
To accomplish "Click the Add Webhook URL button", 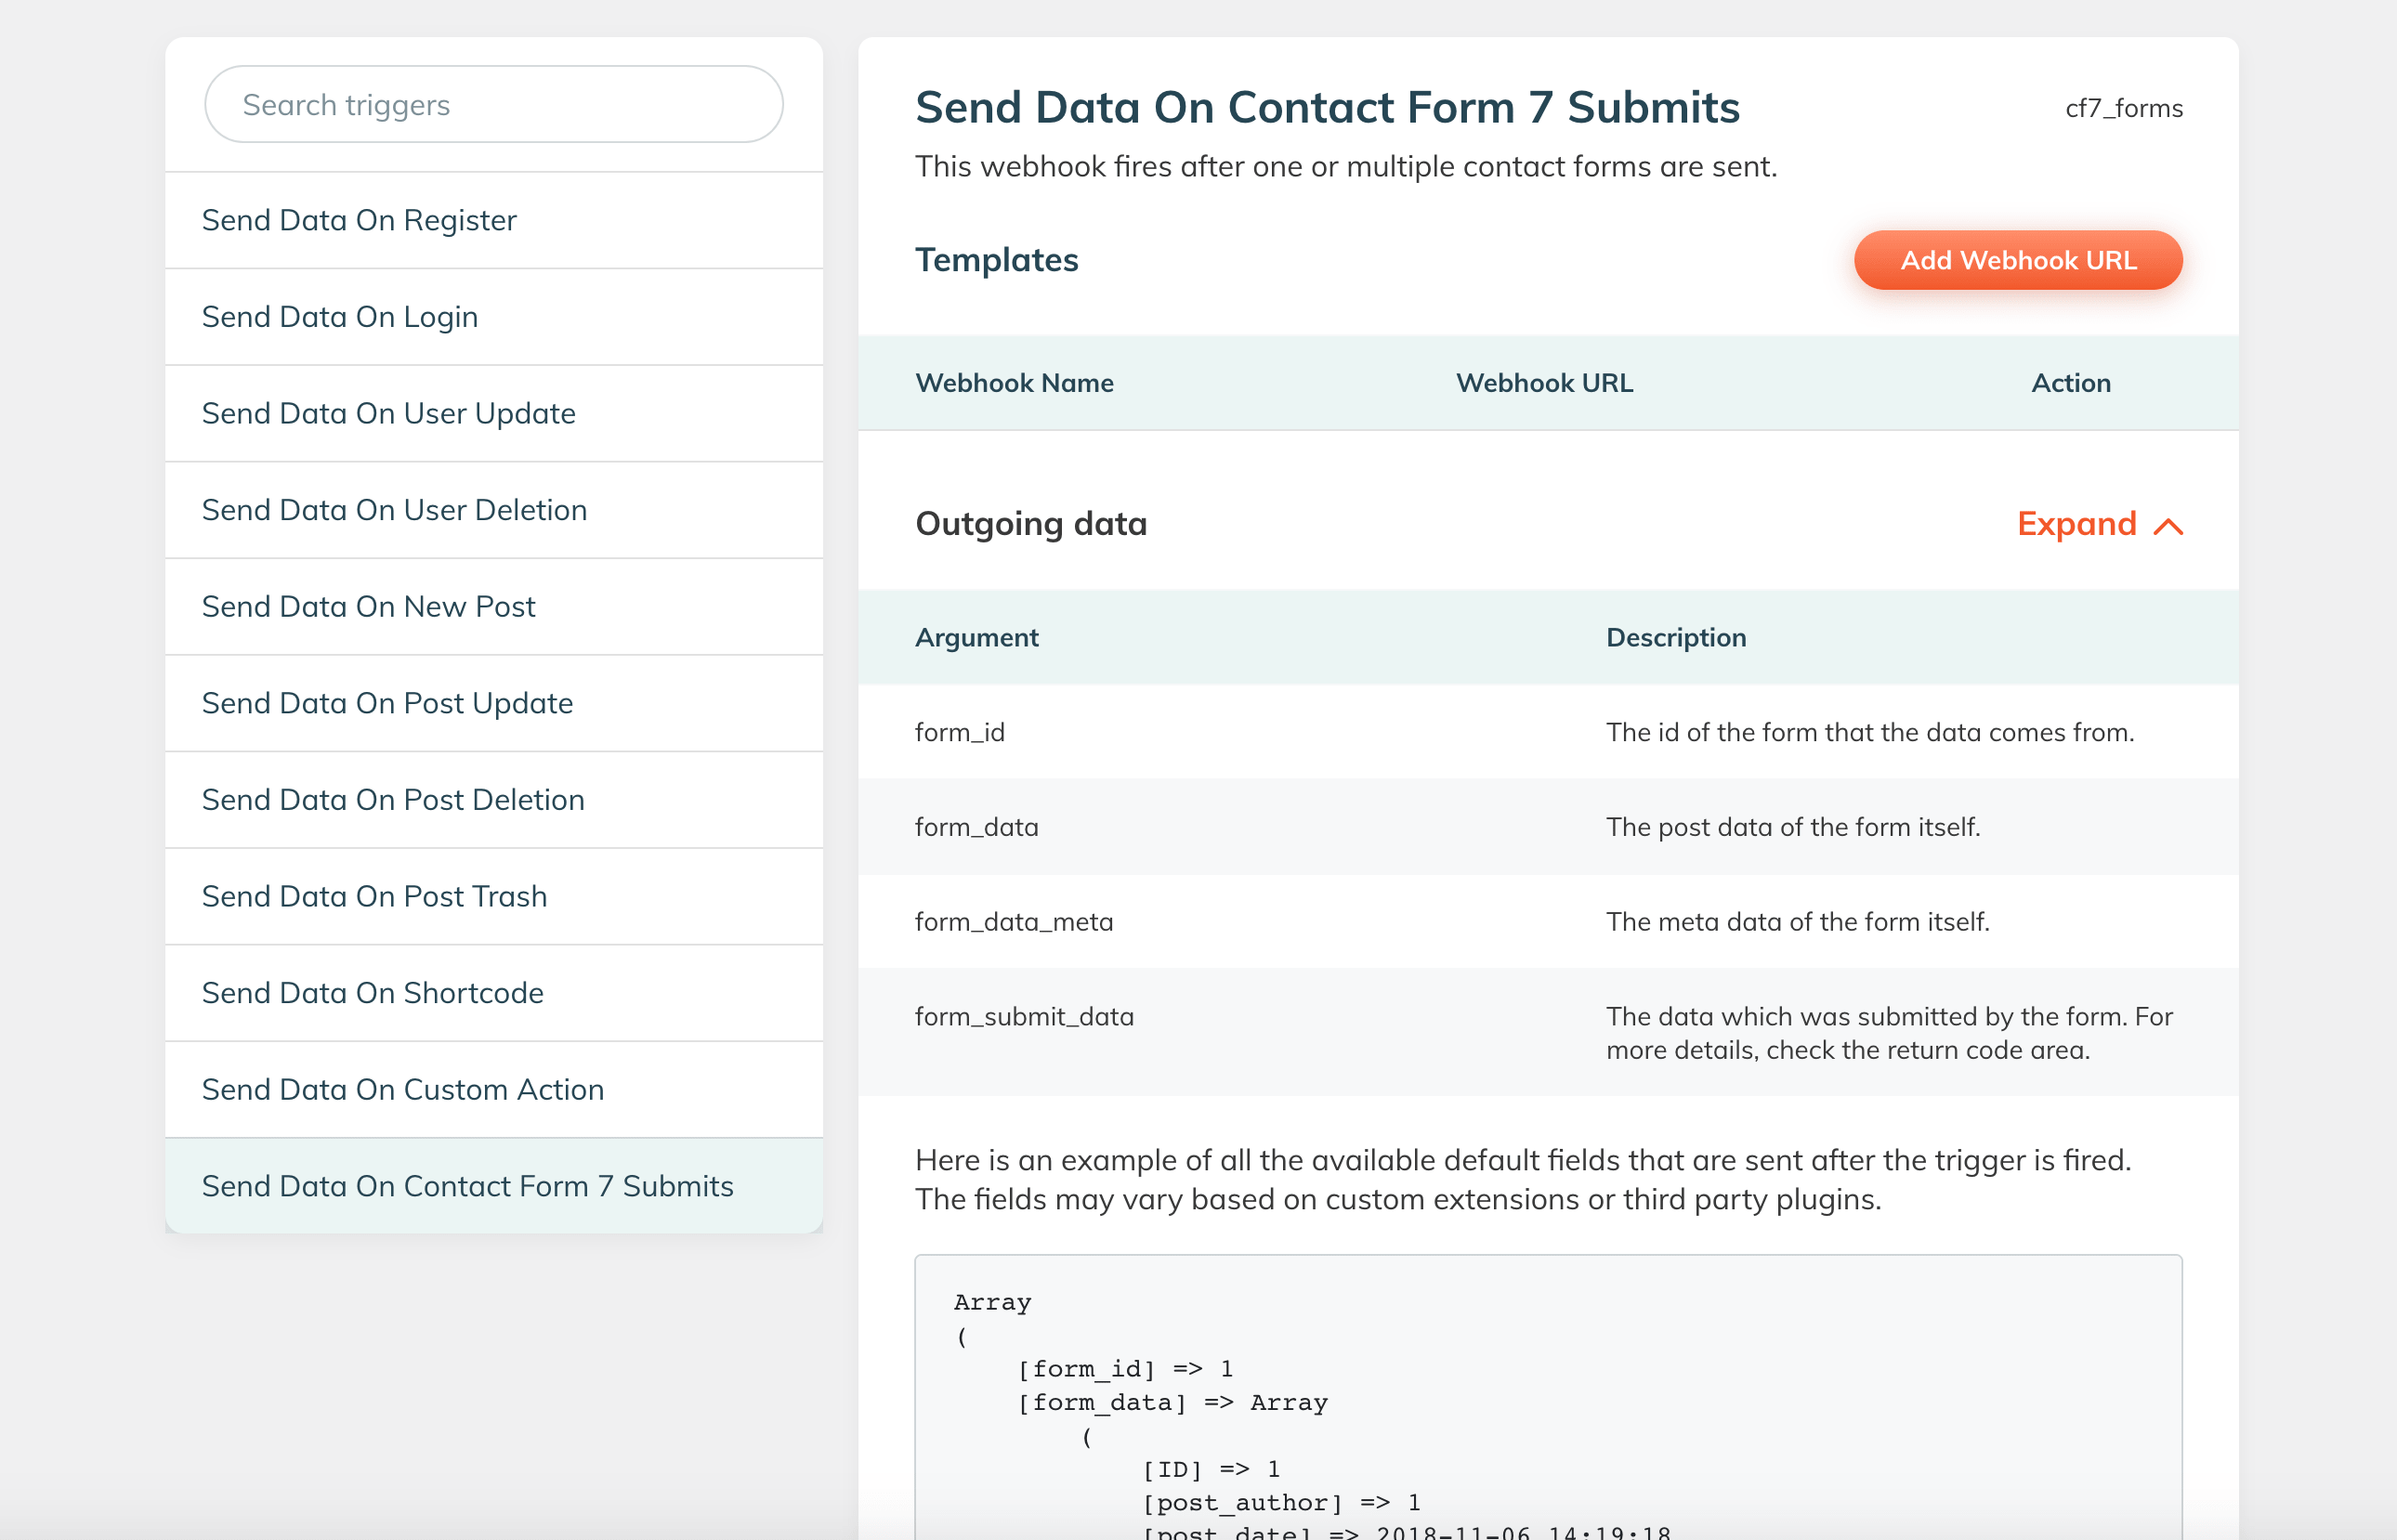I will [2017, 260].
